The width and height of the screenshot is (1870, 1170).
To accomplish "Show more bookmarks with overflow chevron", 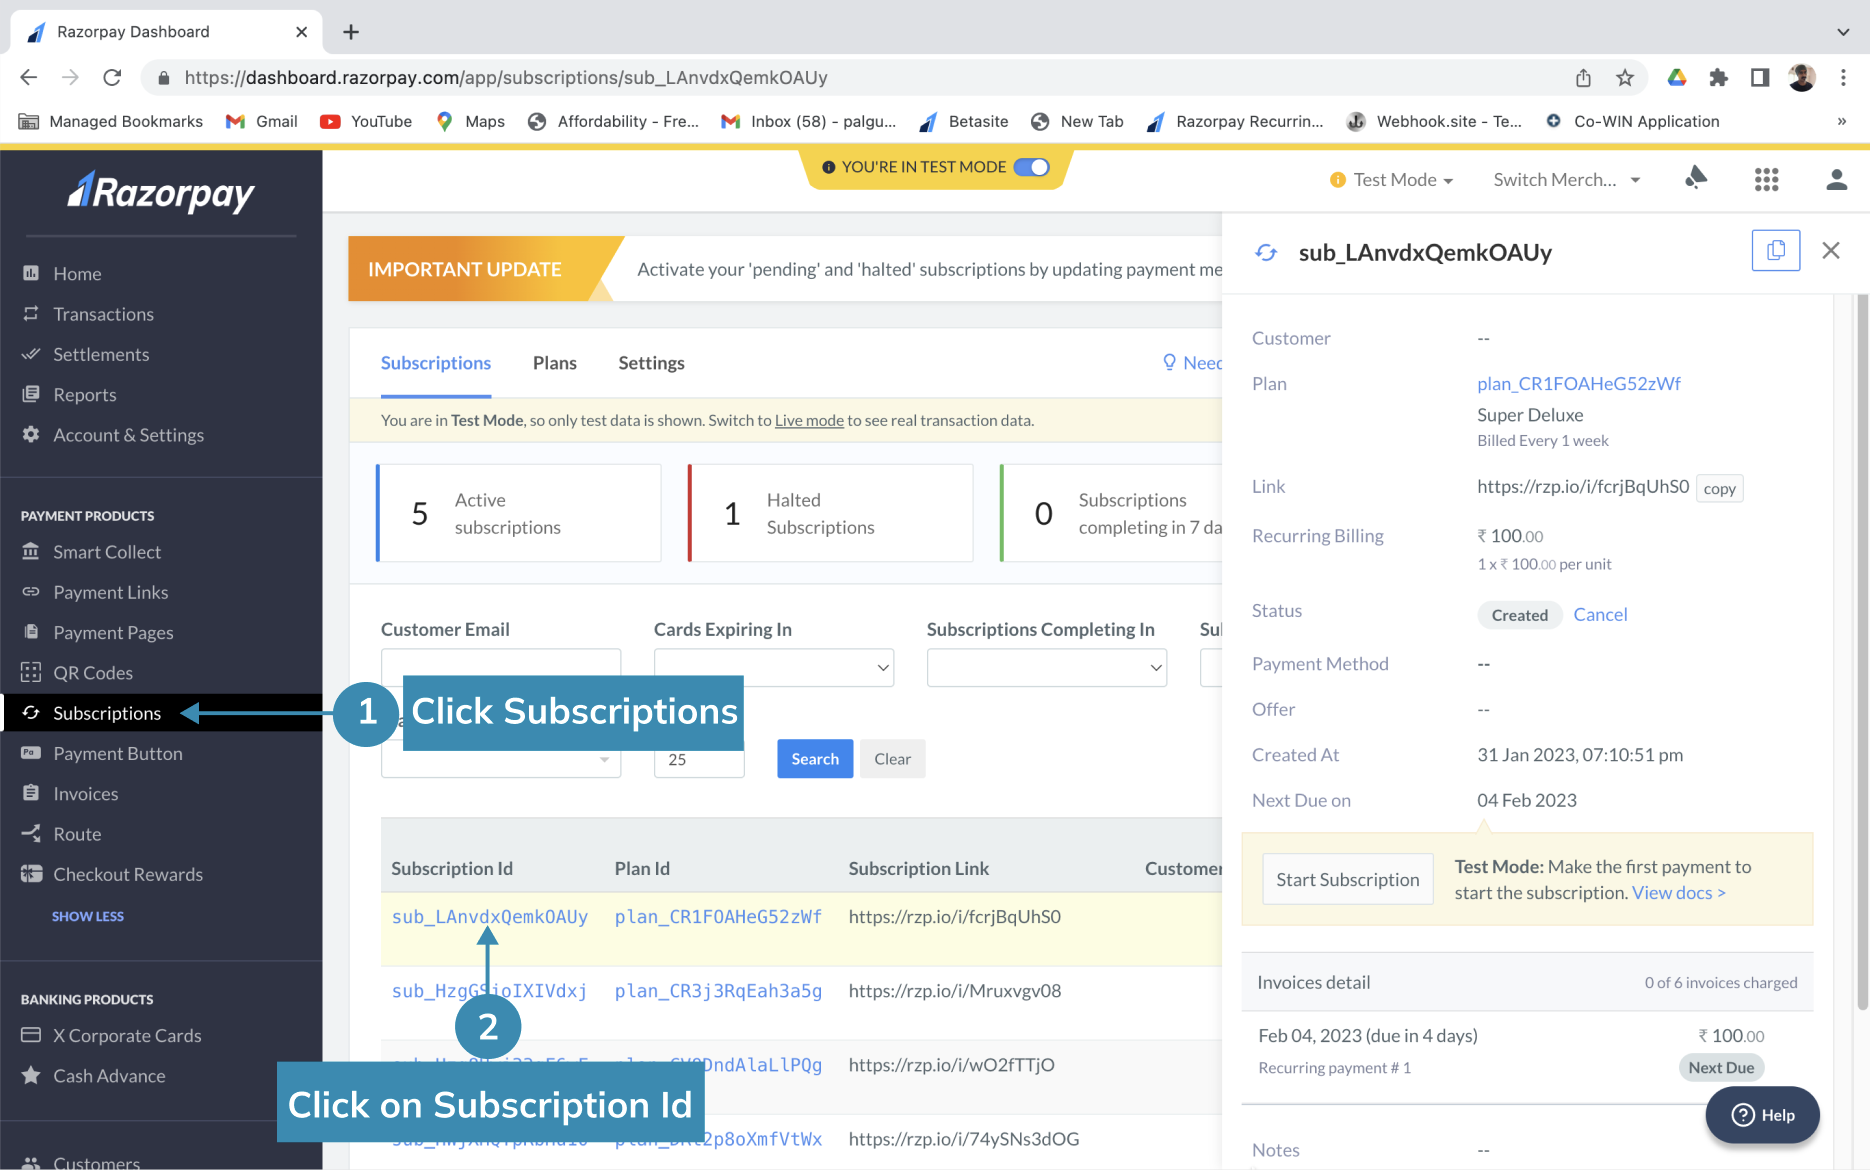I will pos(1842,121).
